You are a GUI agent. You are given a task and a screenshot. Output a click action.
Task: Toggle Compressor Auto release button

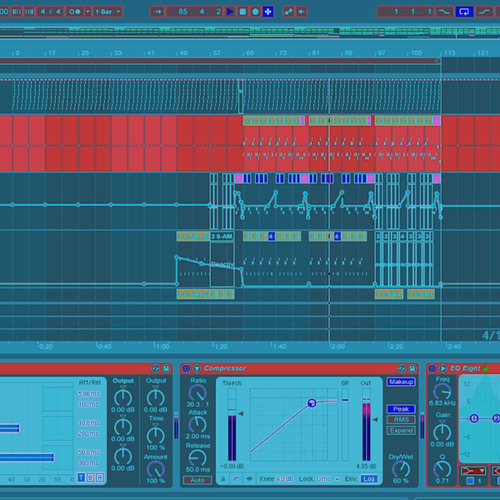pos(197,480)
